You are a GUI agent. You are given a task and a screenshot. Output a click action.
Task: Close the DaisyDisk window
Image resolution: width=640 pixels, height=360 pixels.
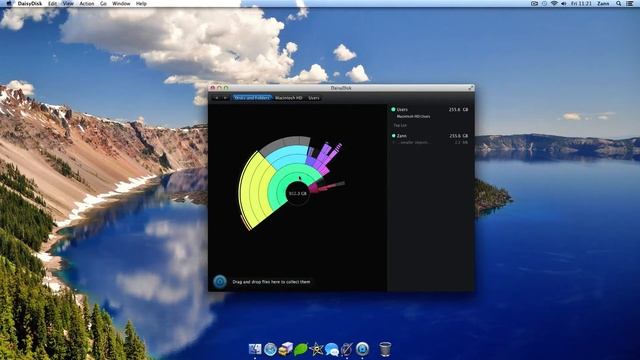[x=212, y=88]
